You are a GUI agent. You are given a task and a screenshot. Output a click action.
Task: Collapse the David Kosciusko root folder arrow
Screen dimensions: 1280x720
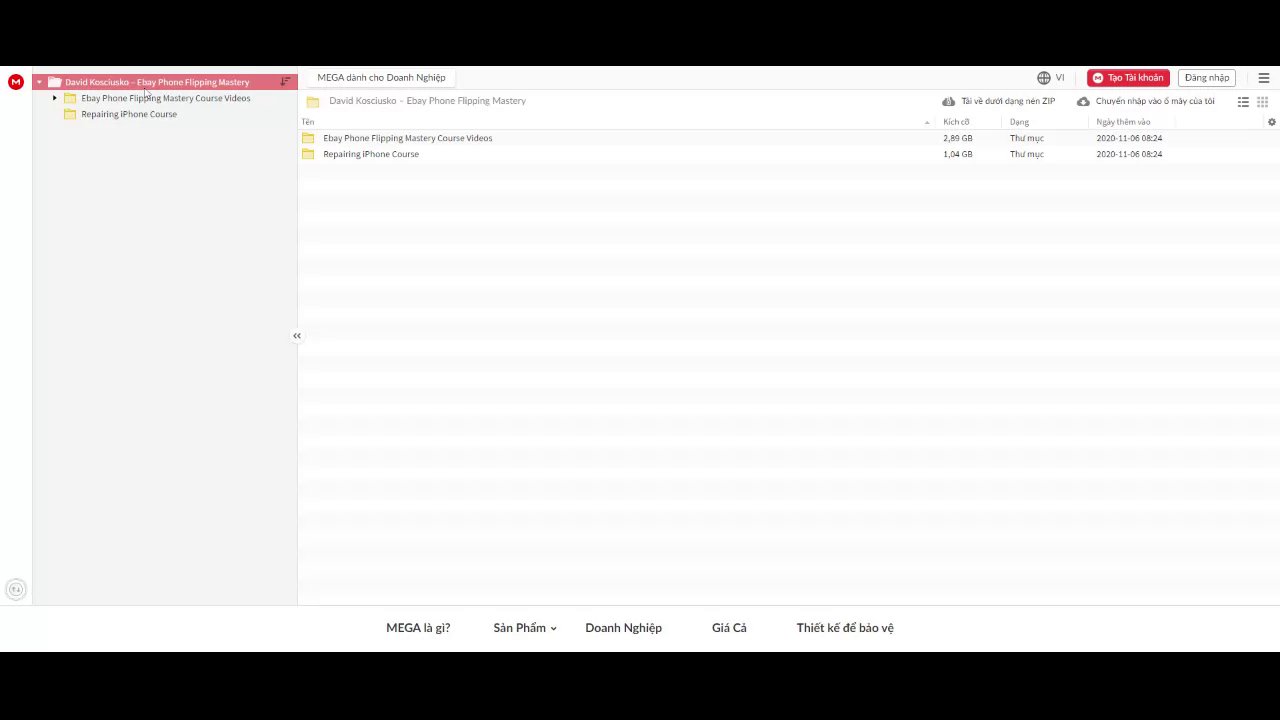39,82
